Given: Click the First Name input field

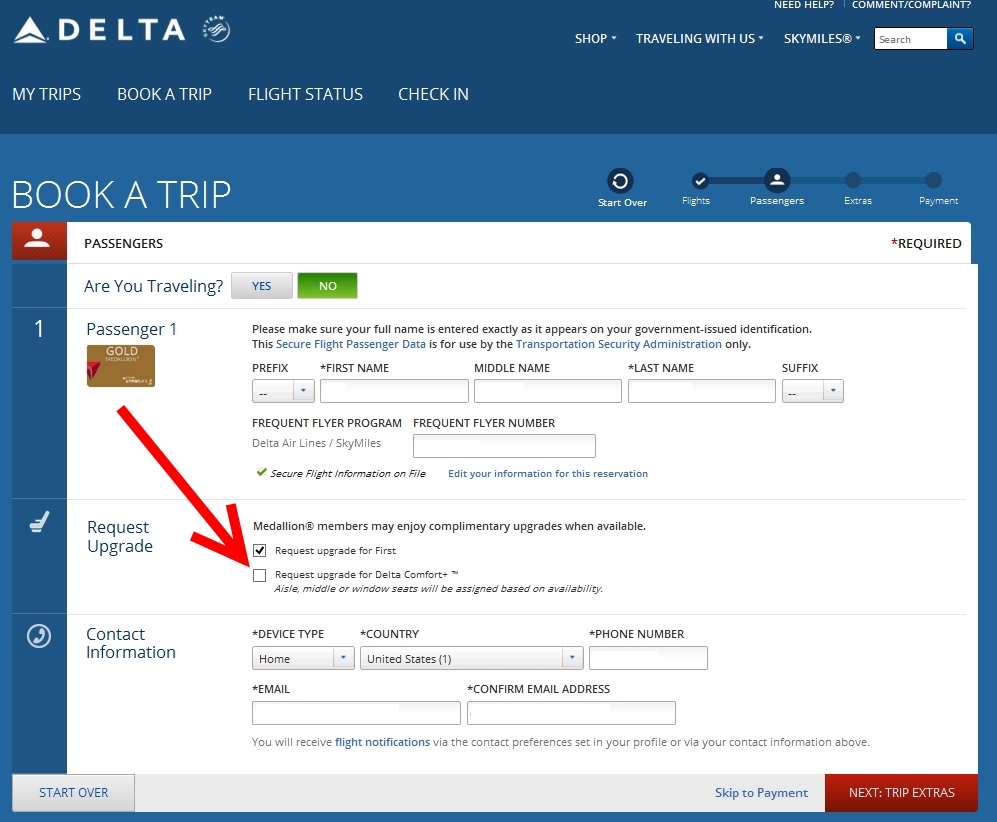Looking at the screenshot, I should point(394,391).
